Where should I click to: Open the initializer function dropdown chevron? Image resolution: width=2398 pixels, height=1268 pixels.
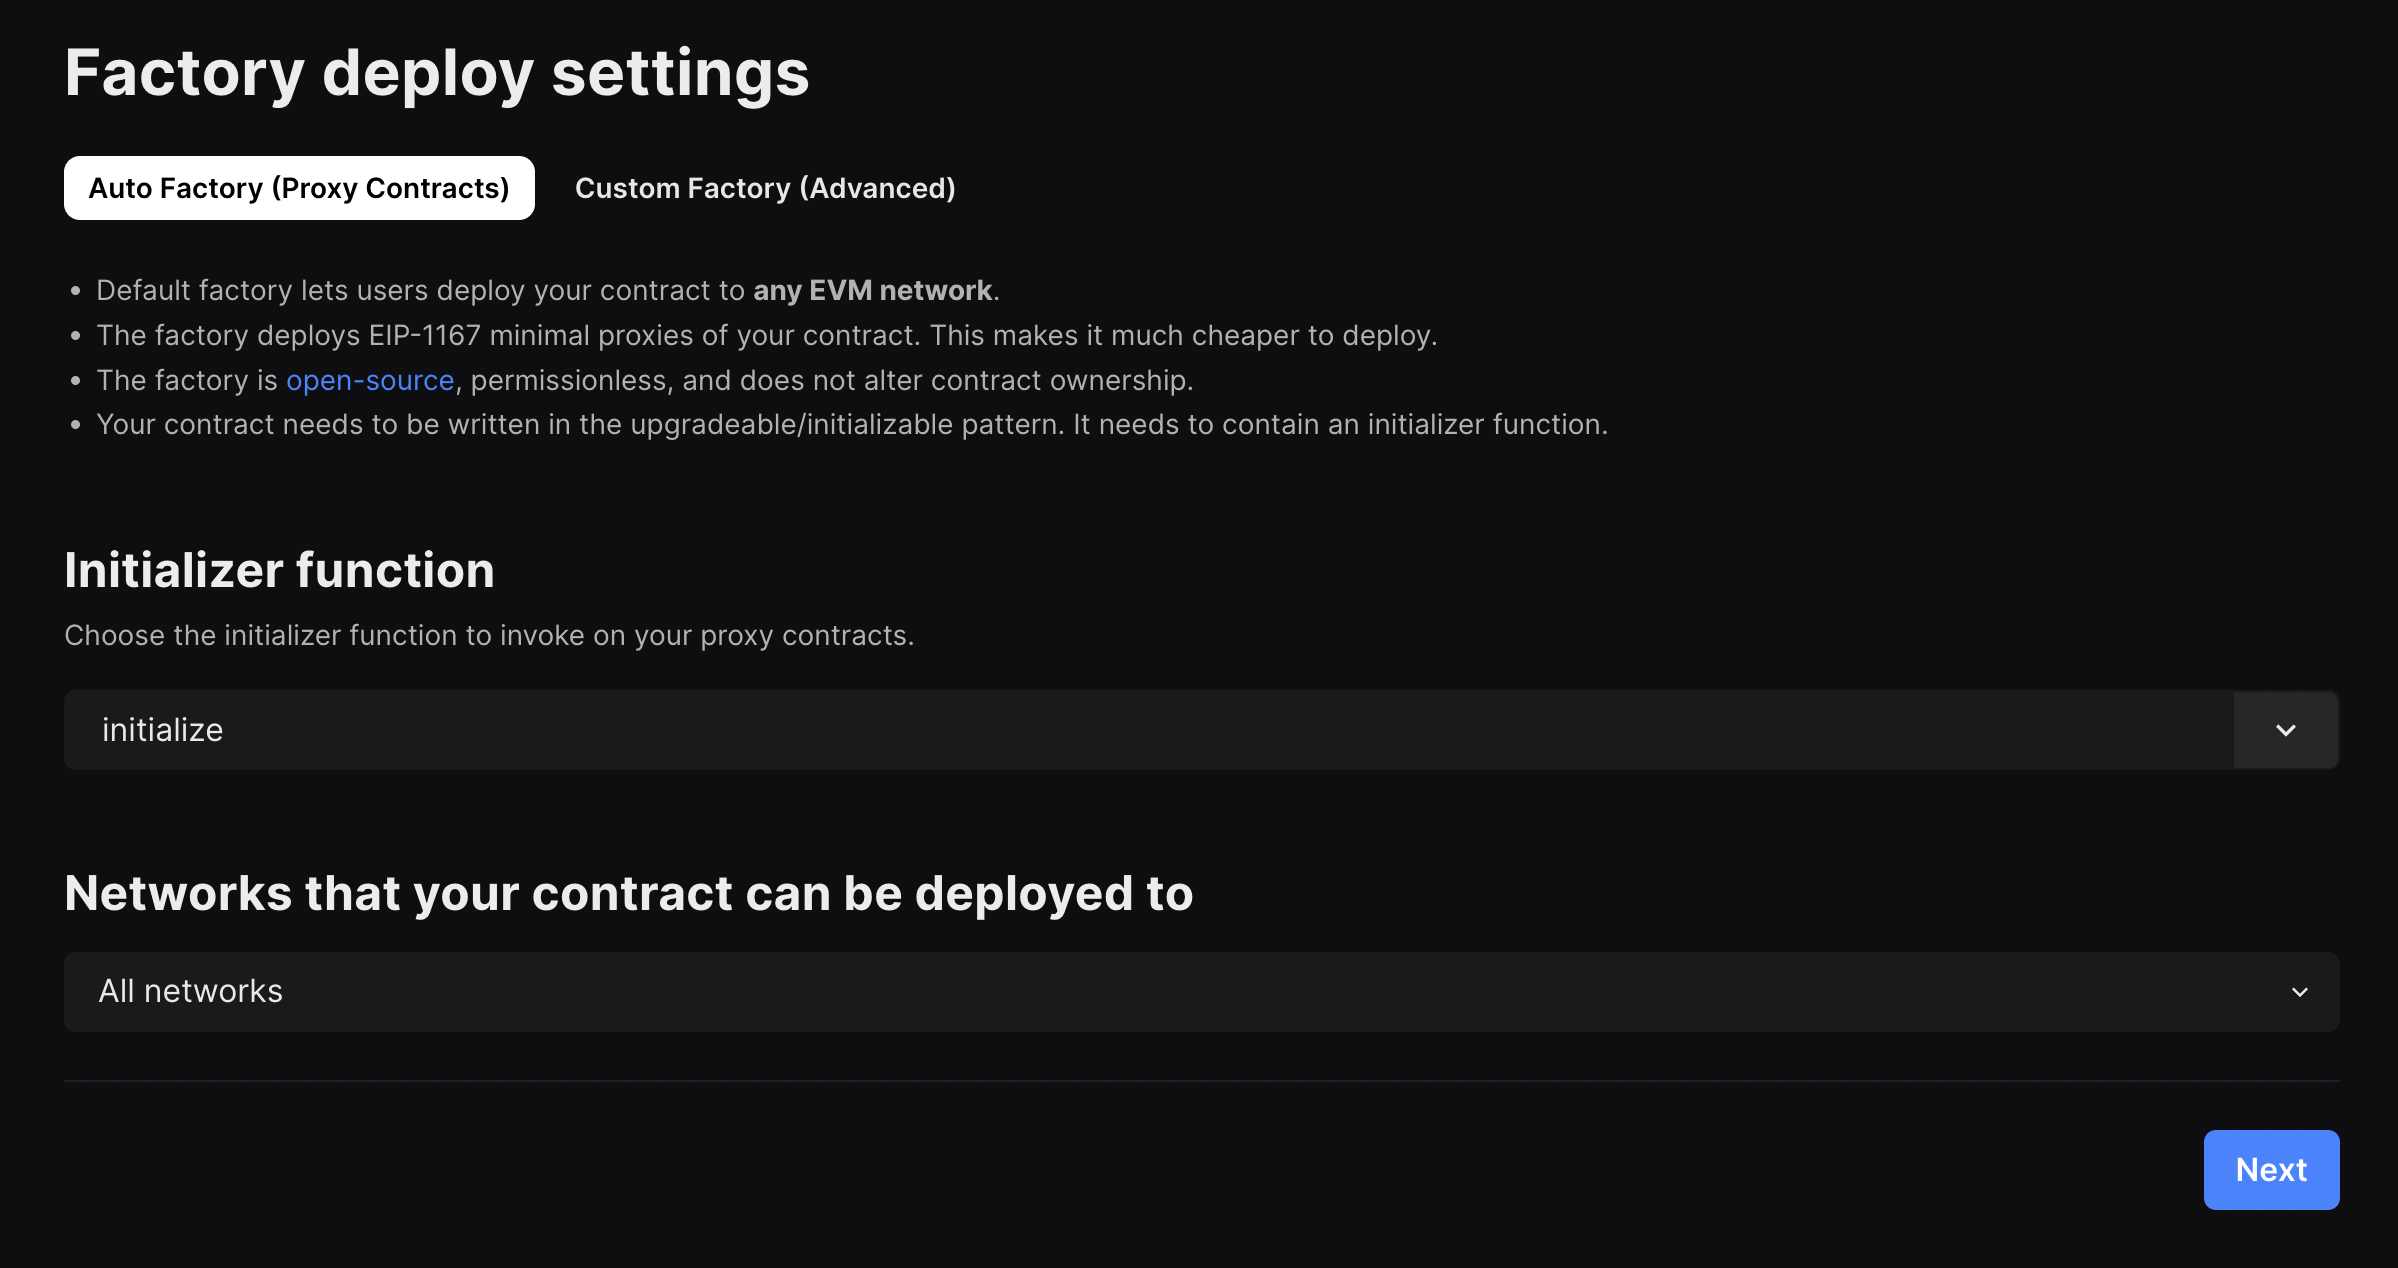2284,730
